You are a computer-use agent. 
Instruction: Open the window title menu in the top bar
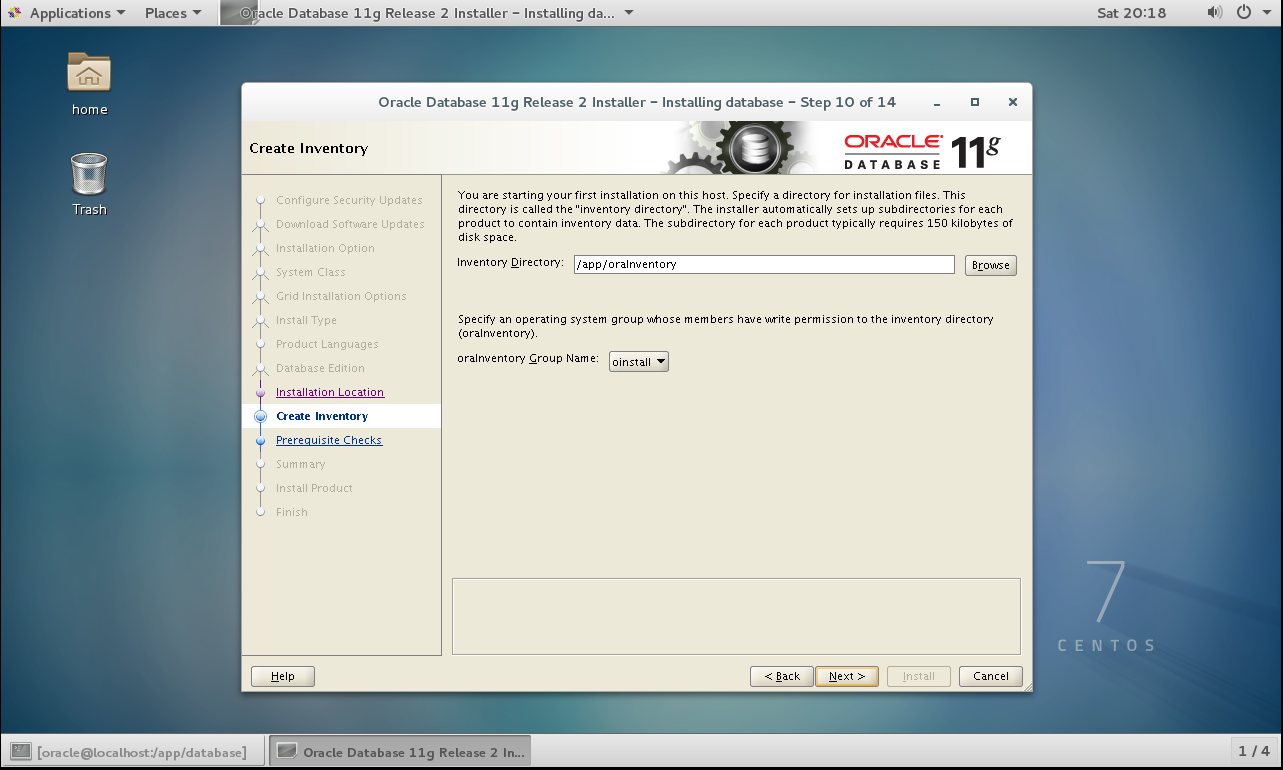pyautogui.click(x=430, y=13)
